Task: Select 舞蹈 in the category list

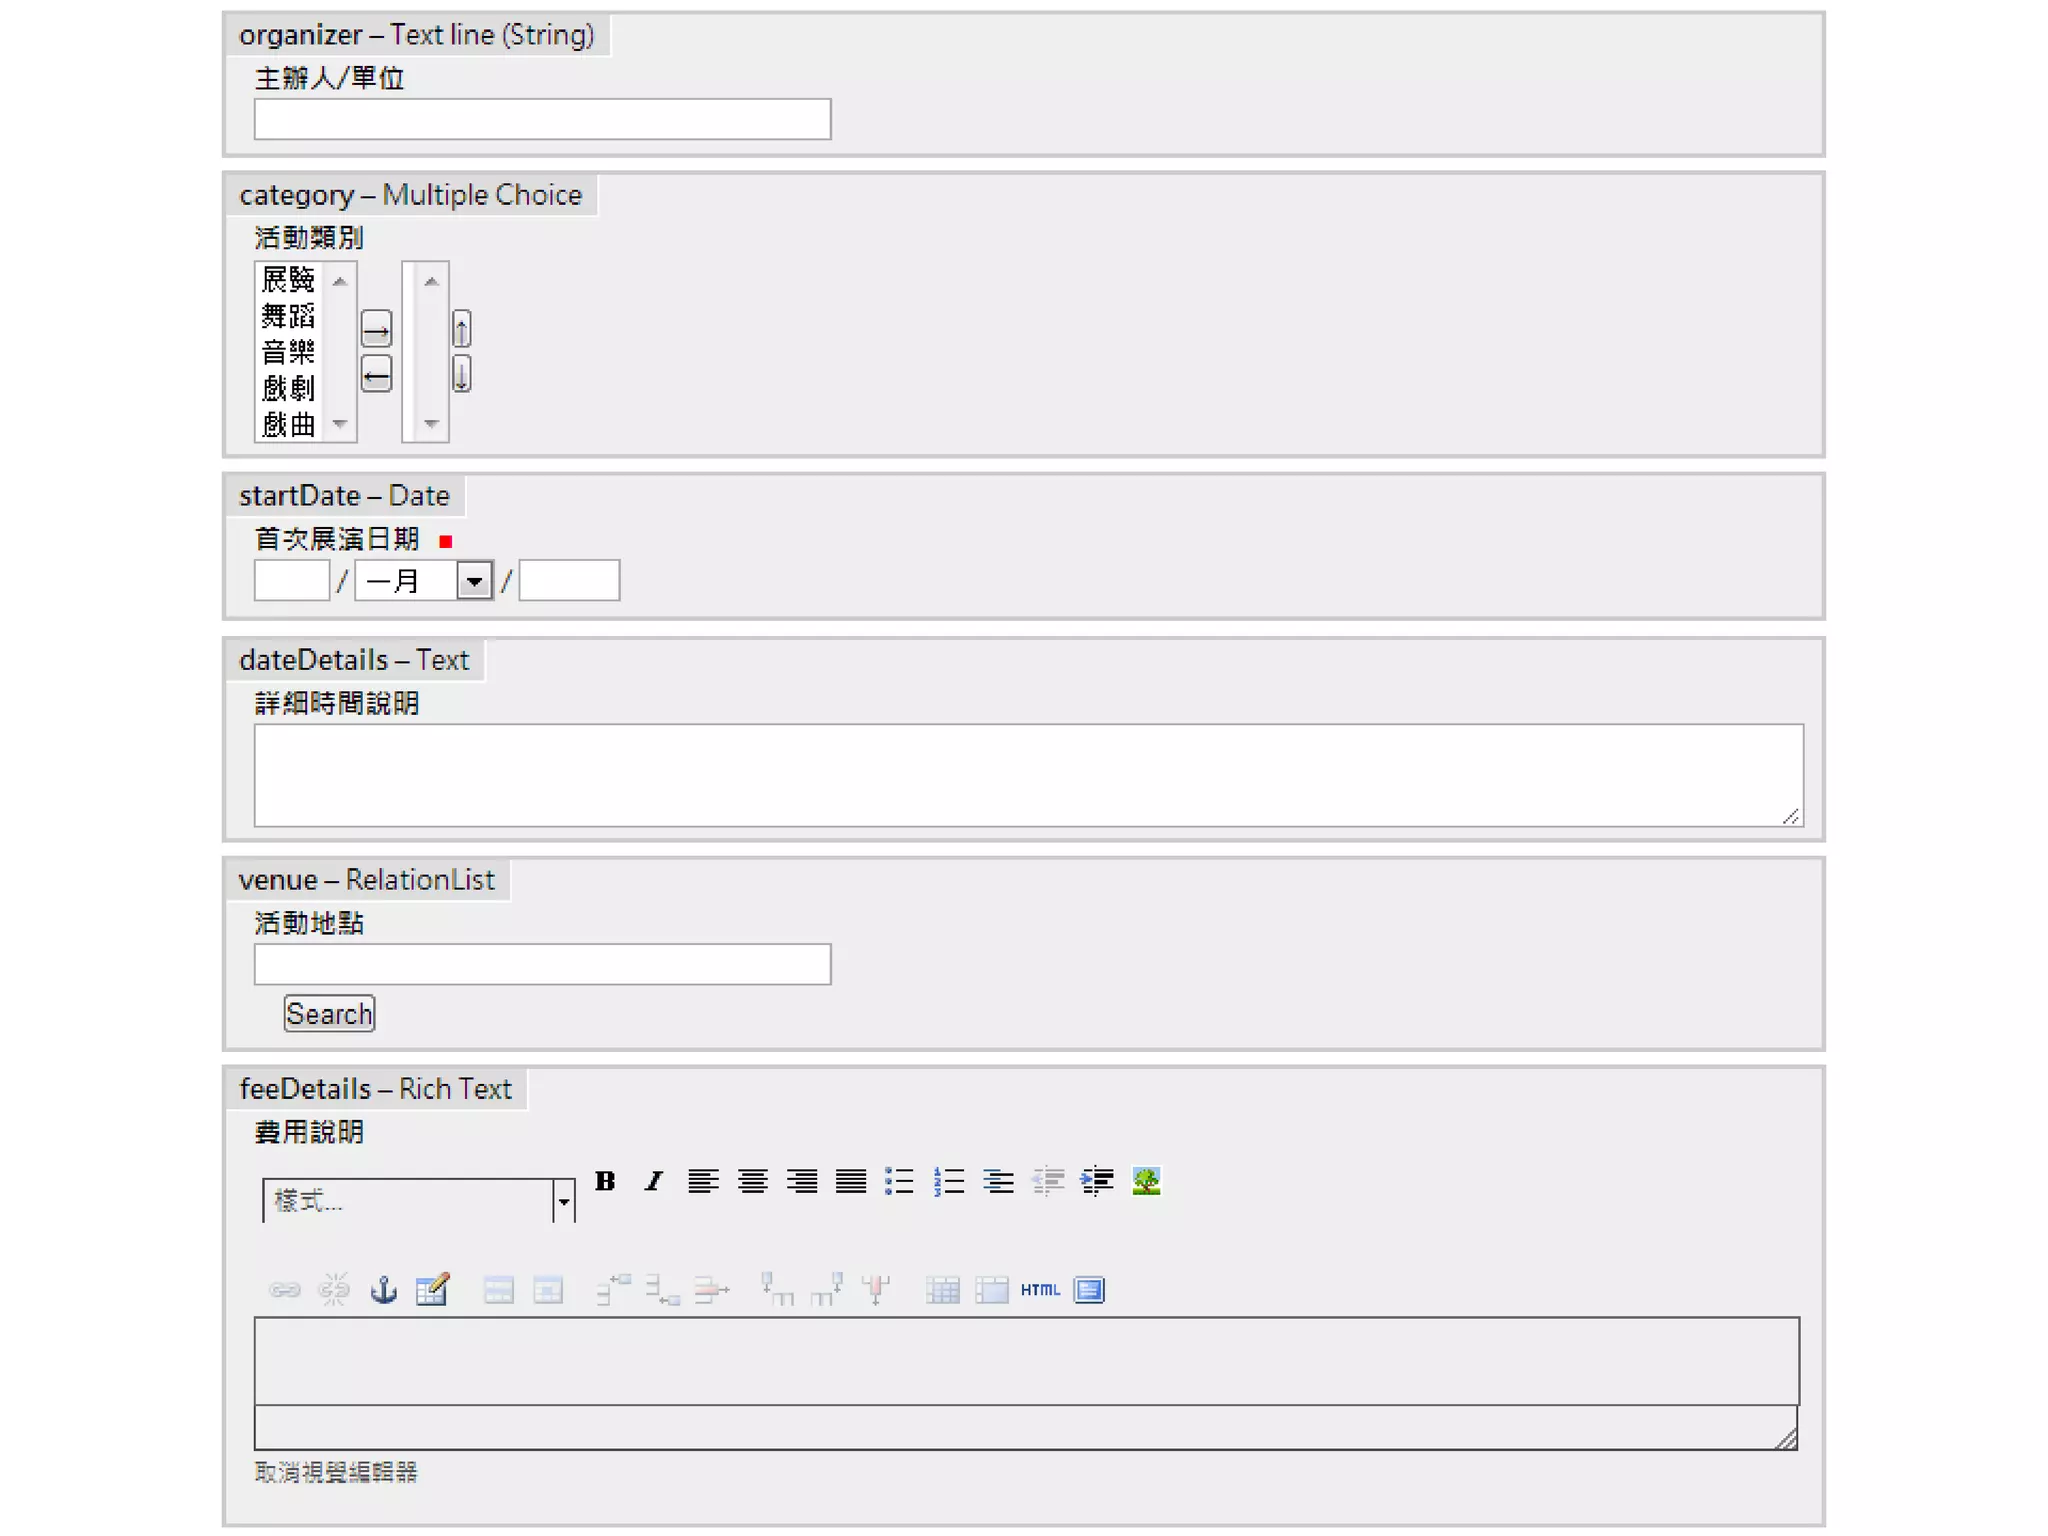Action: (288, 316)
